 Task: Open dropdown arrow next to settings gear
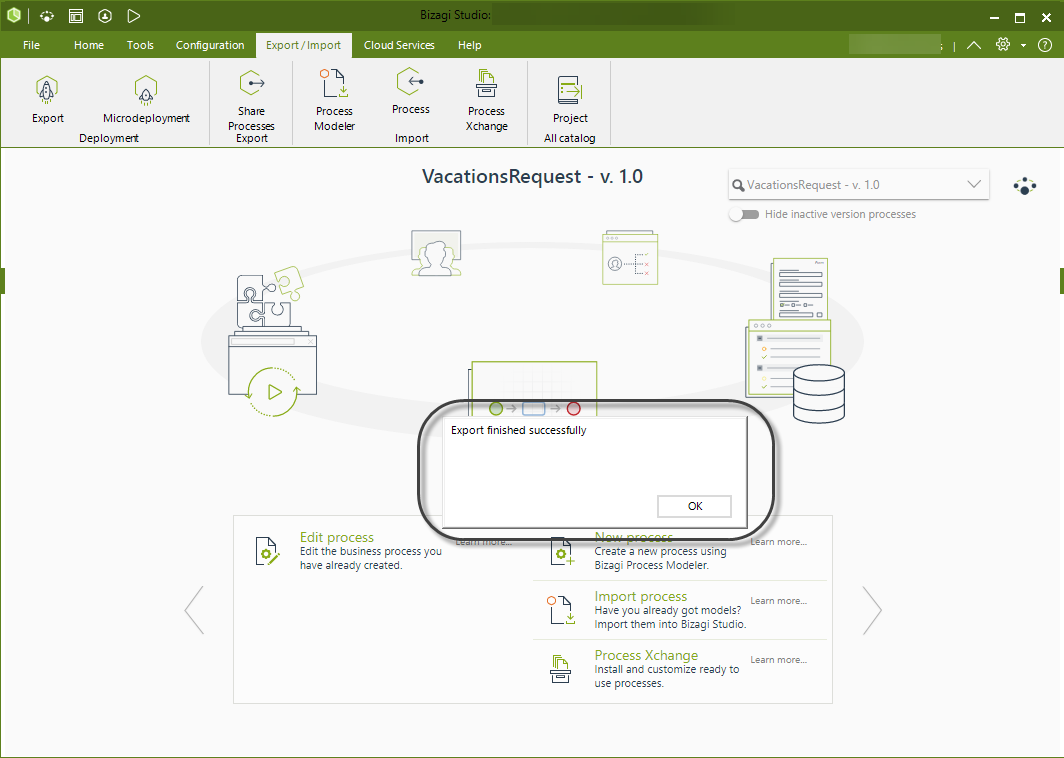point(1023,45)
